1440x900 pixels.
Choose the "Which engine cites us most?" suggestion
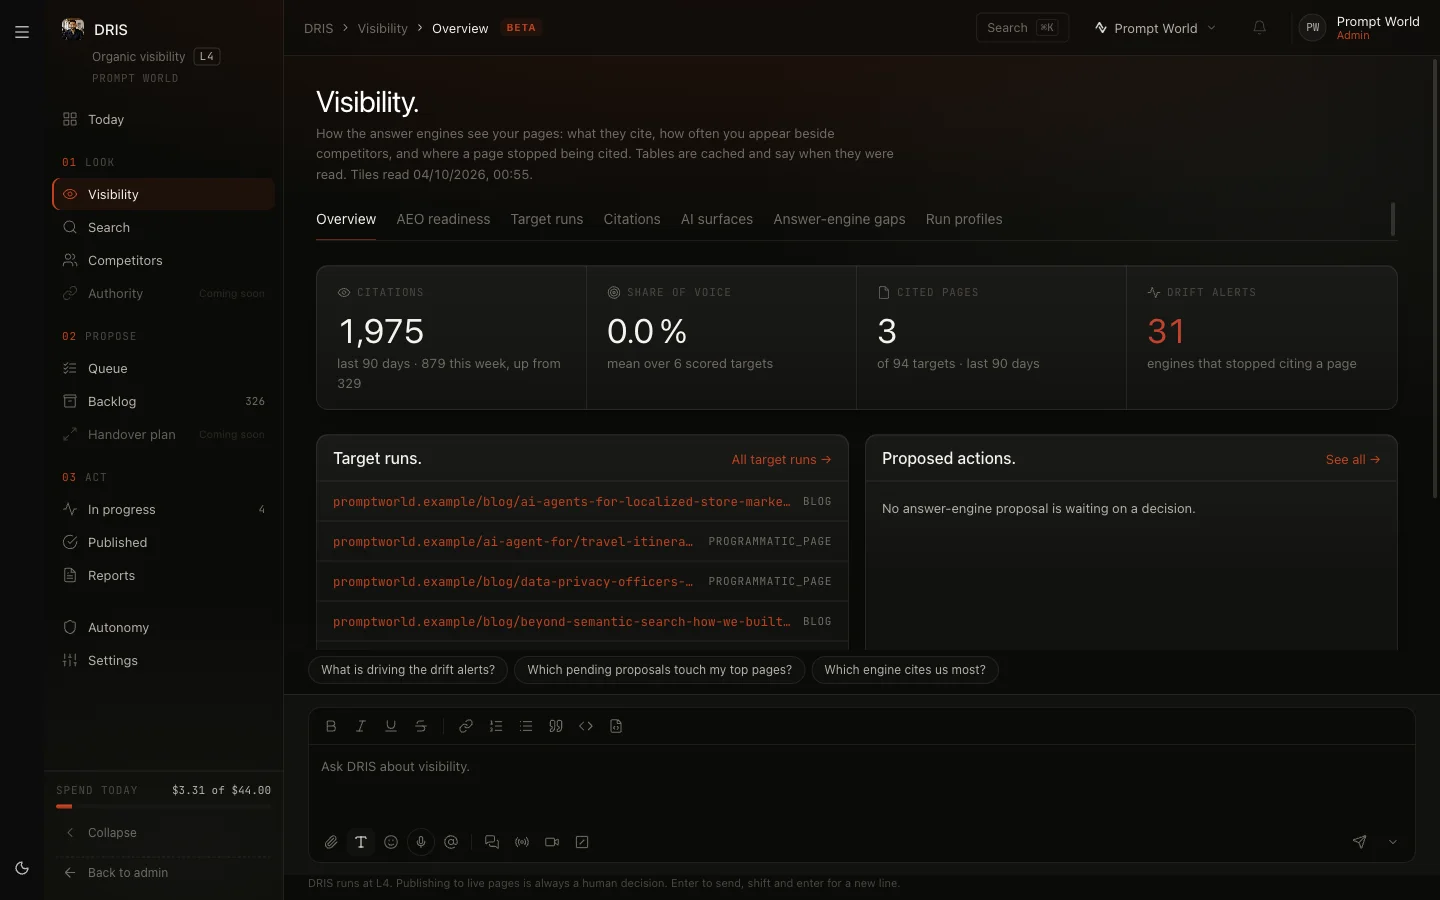[x=905, y=670]
